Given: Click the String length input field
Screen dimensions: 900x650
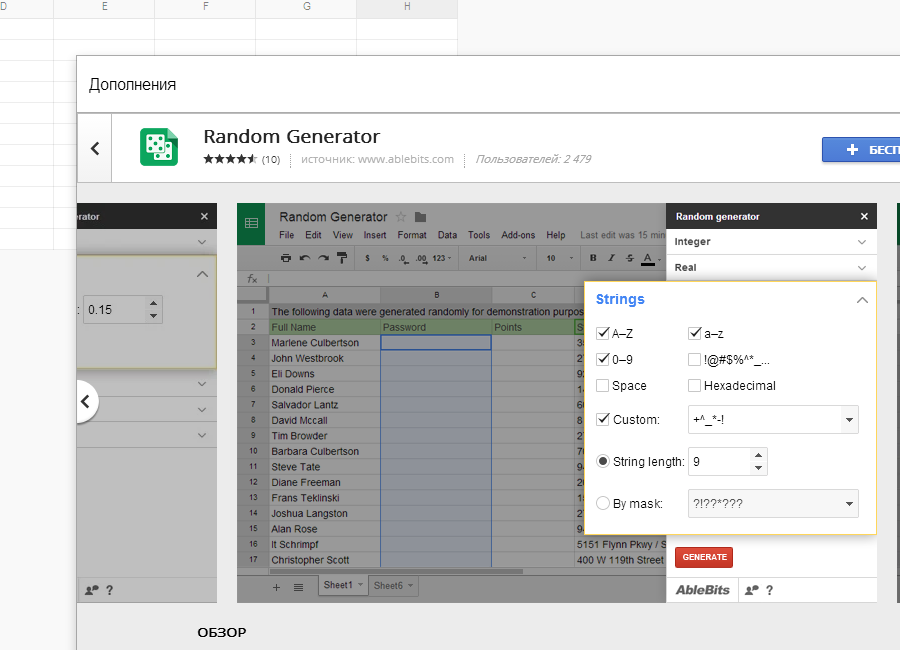Looking at the screenshot, I should [x=719, y=462].
